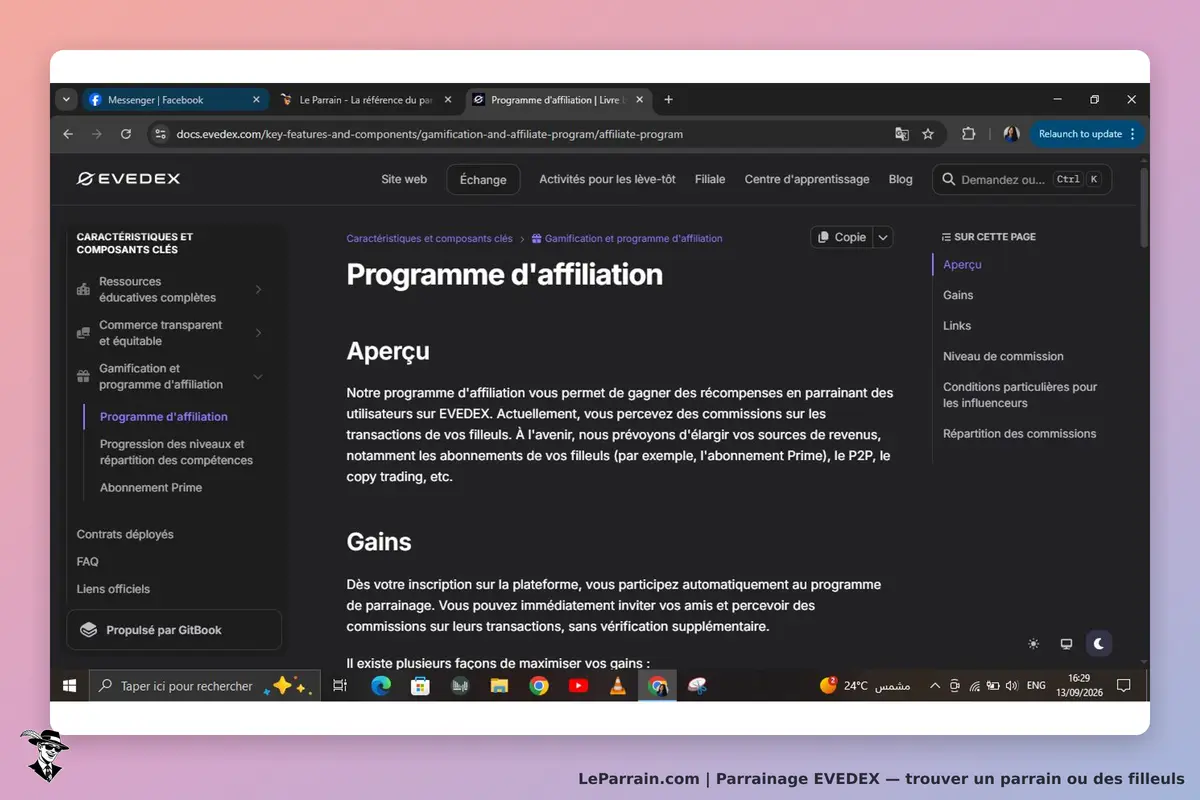1200x800 pixels.
Task: Open Progression des niveaux et répartition des compétences
Action: coord(176,452)
